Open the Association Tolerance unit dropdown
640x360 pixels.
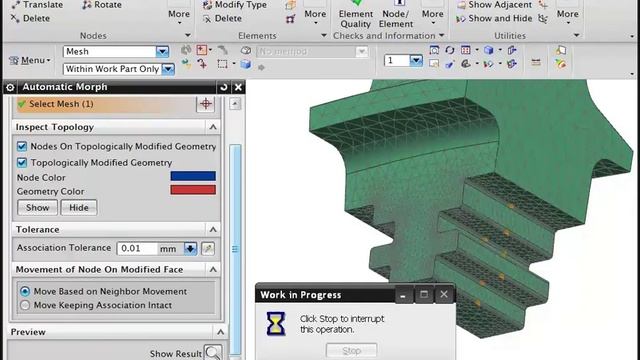pyautogui.click(x=190, y=248)
